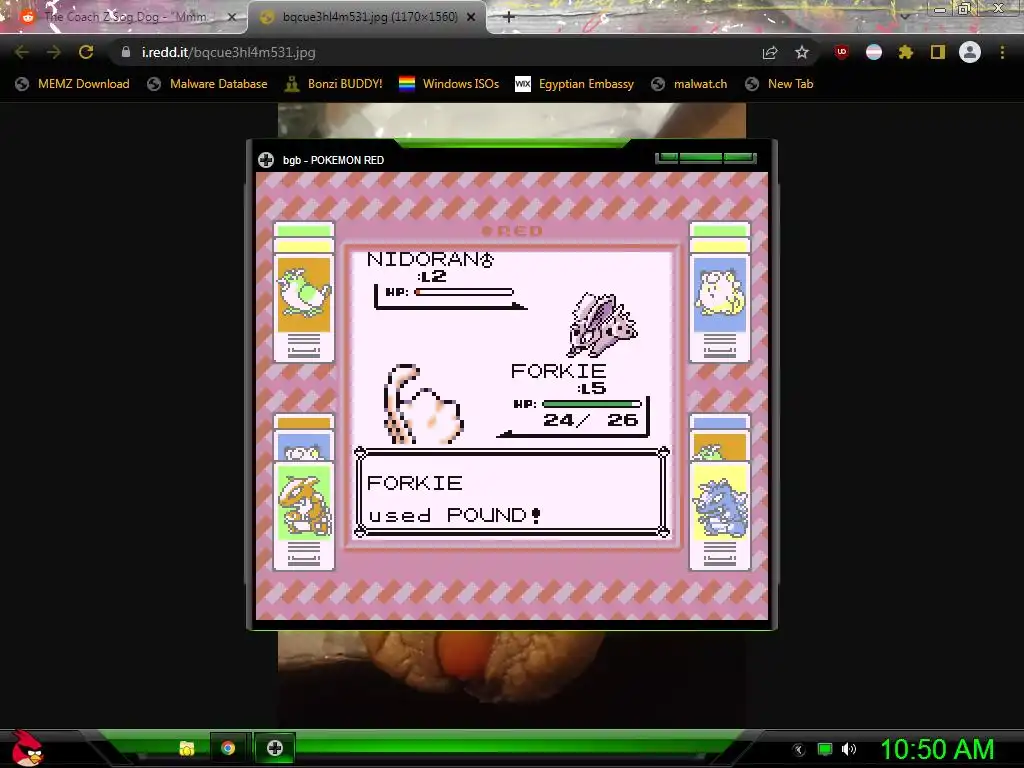Click the Nidoran enemy sprite
Image resolution: width=1024 pixels, height=768 pixels.
600,326
